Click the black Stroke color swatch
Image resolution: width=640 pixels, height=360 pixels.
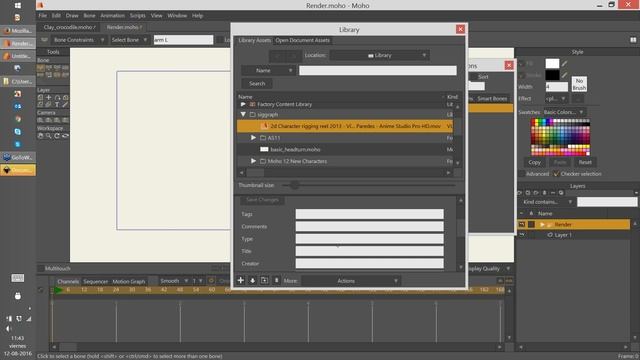[x=552, y=75]
